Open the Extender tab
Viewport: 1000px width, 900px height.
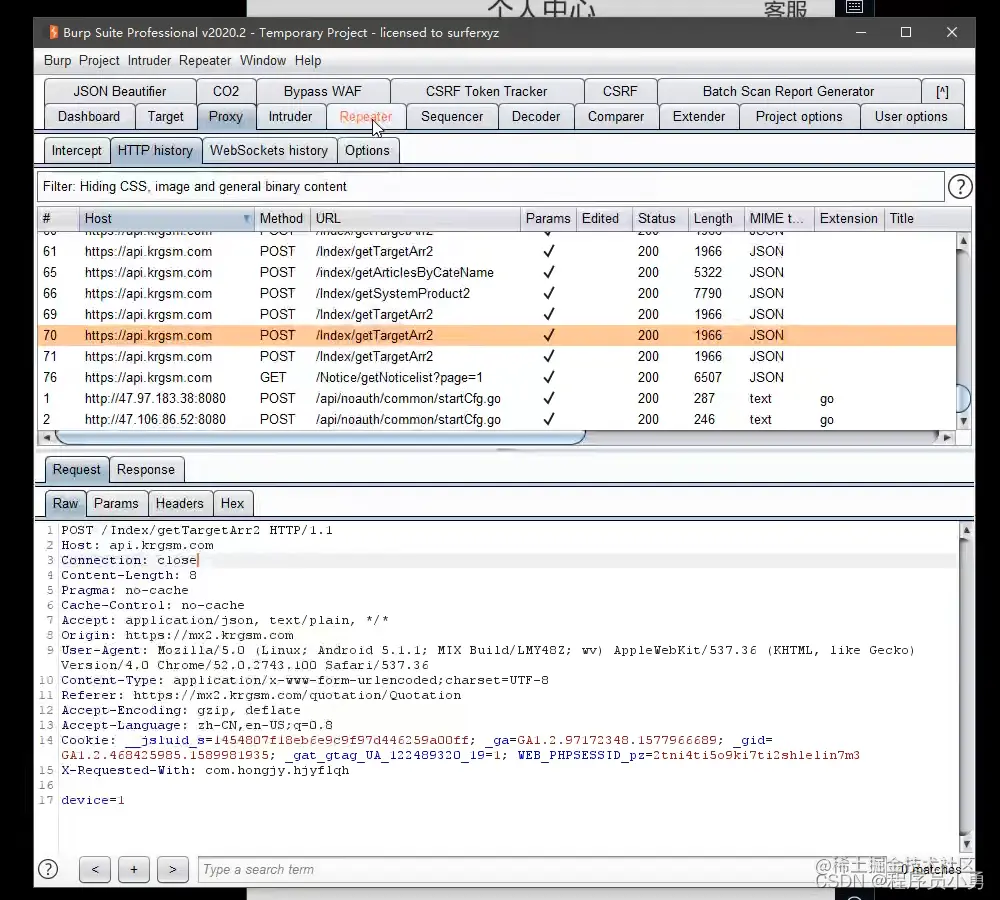(698, 117)
